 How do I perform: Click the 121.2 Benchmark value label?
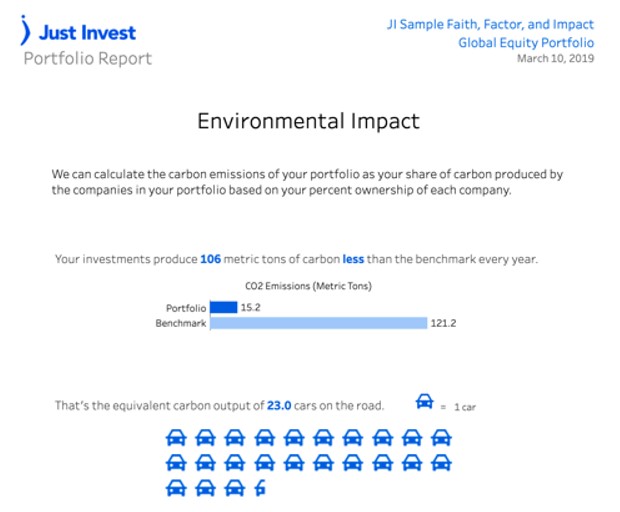(442, 323)
